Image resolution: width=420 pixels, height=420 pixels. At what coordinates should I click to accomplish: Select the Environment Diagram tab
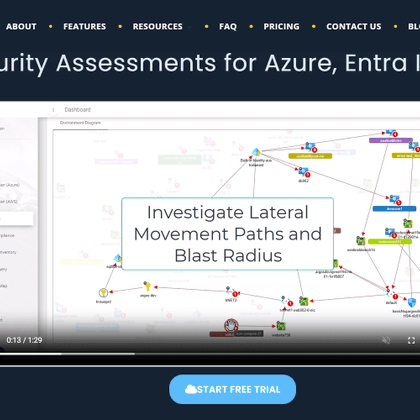[80, 123]
